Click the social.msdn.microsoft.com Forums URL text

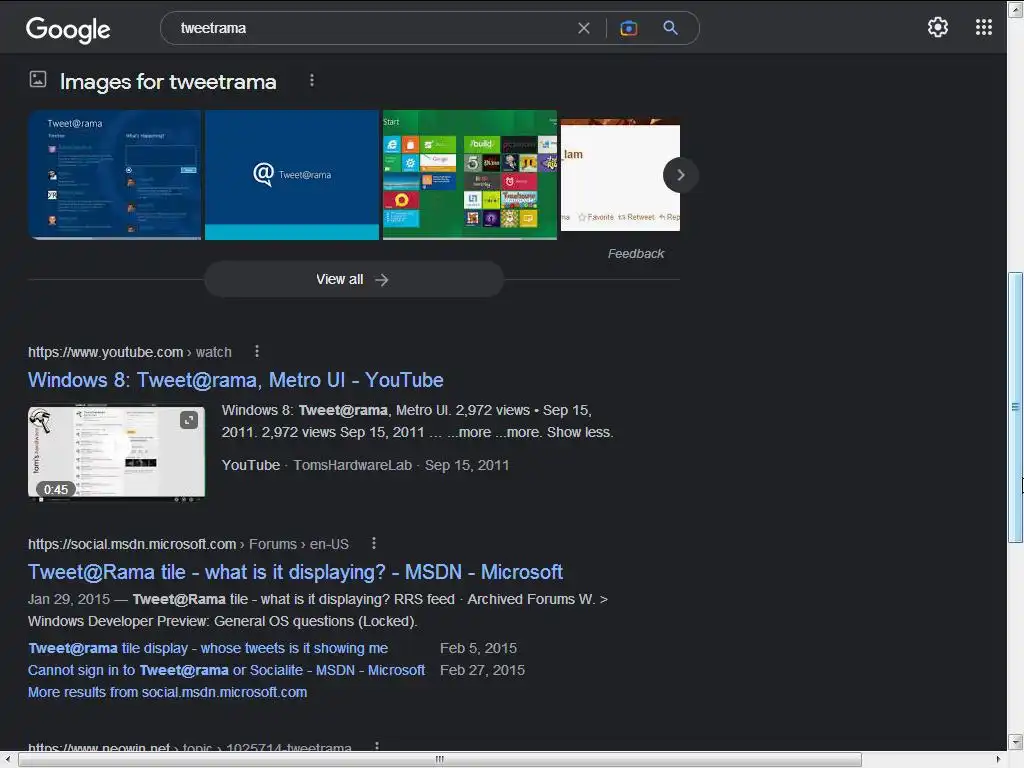click(188, 544)
